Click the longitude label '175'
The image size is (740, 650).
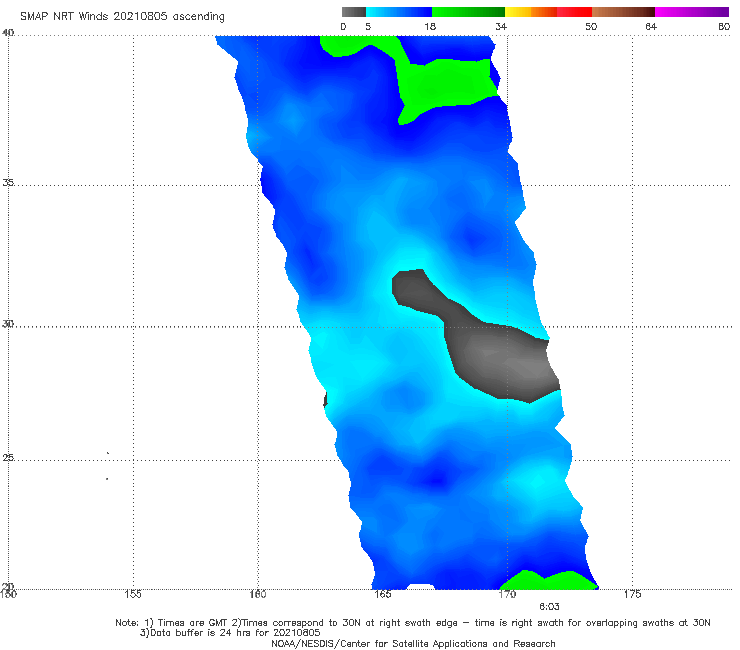tap(632, 594)
